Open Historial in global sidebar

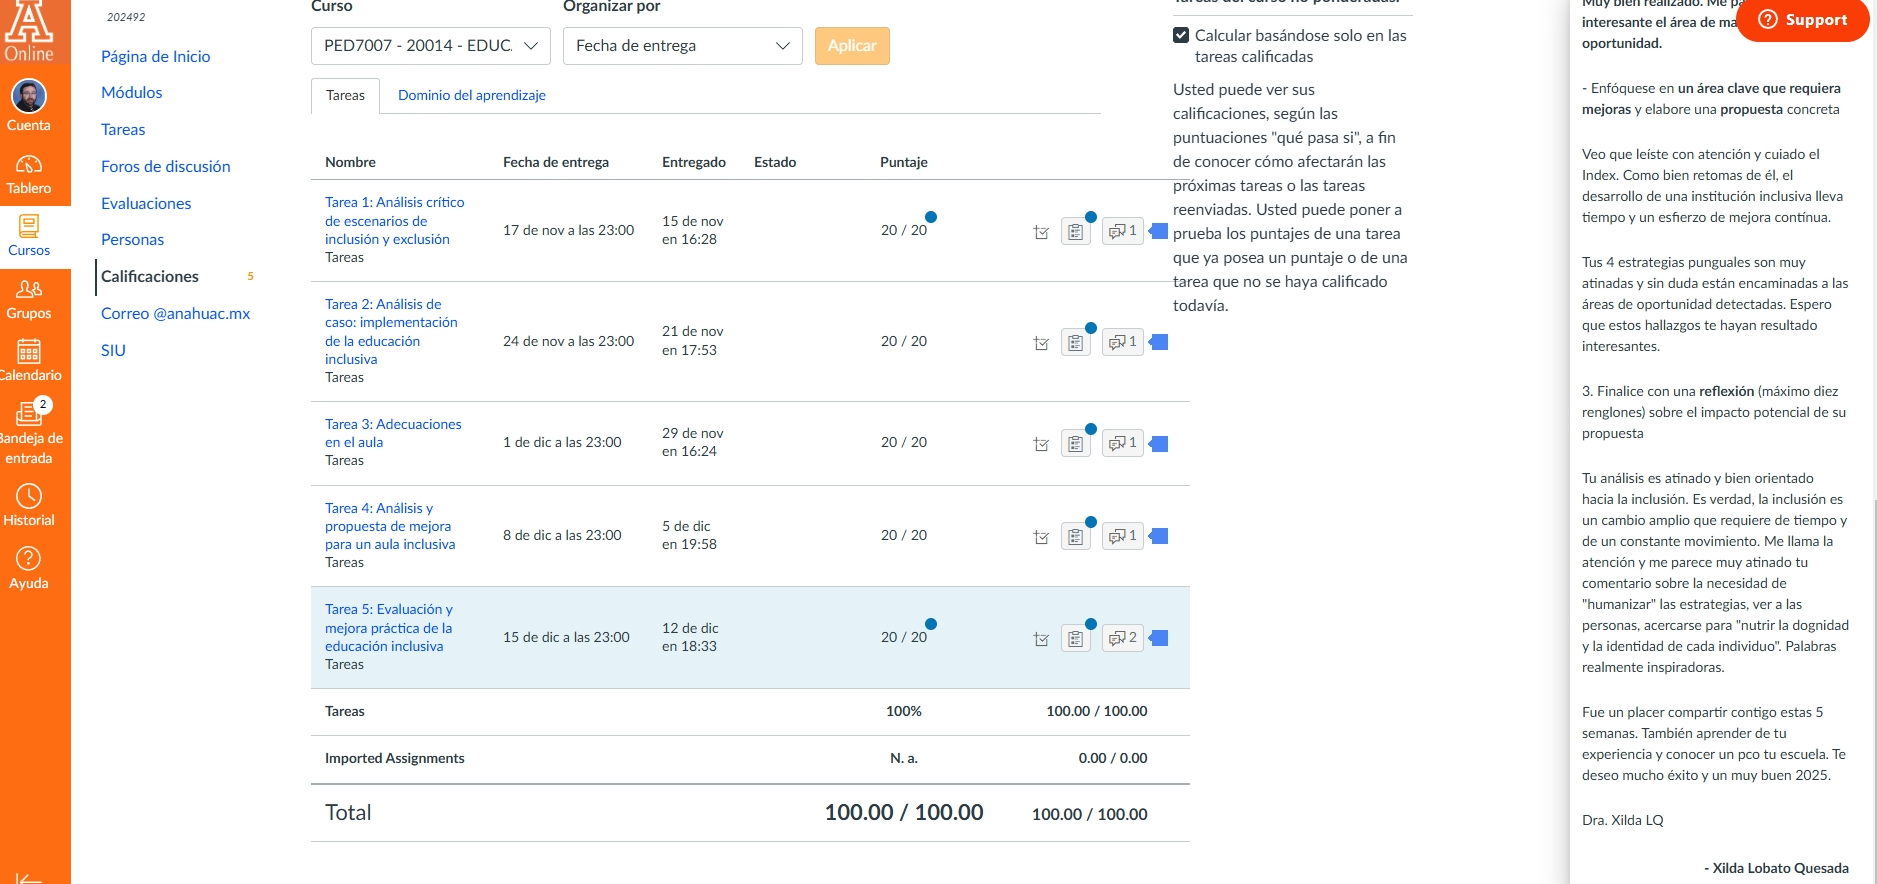pos(29,506)
